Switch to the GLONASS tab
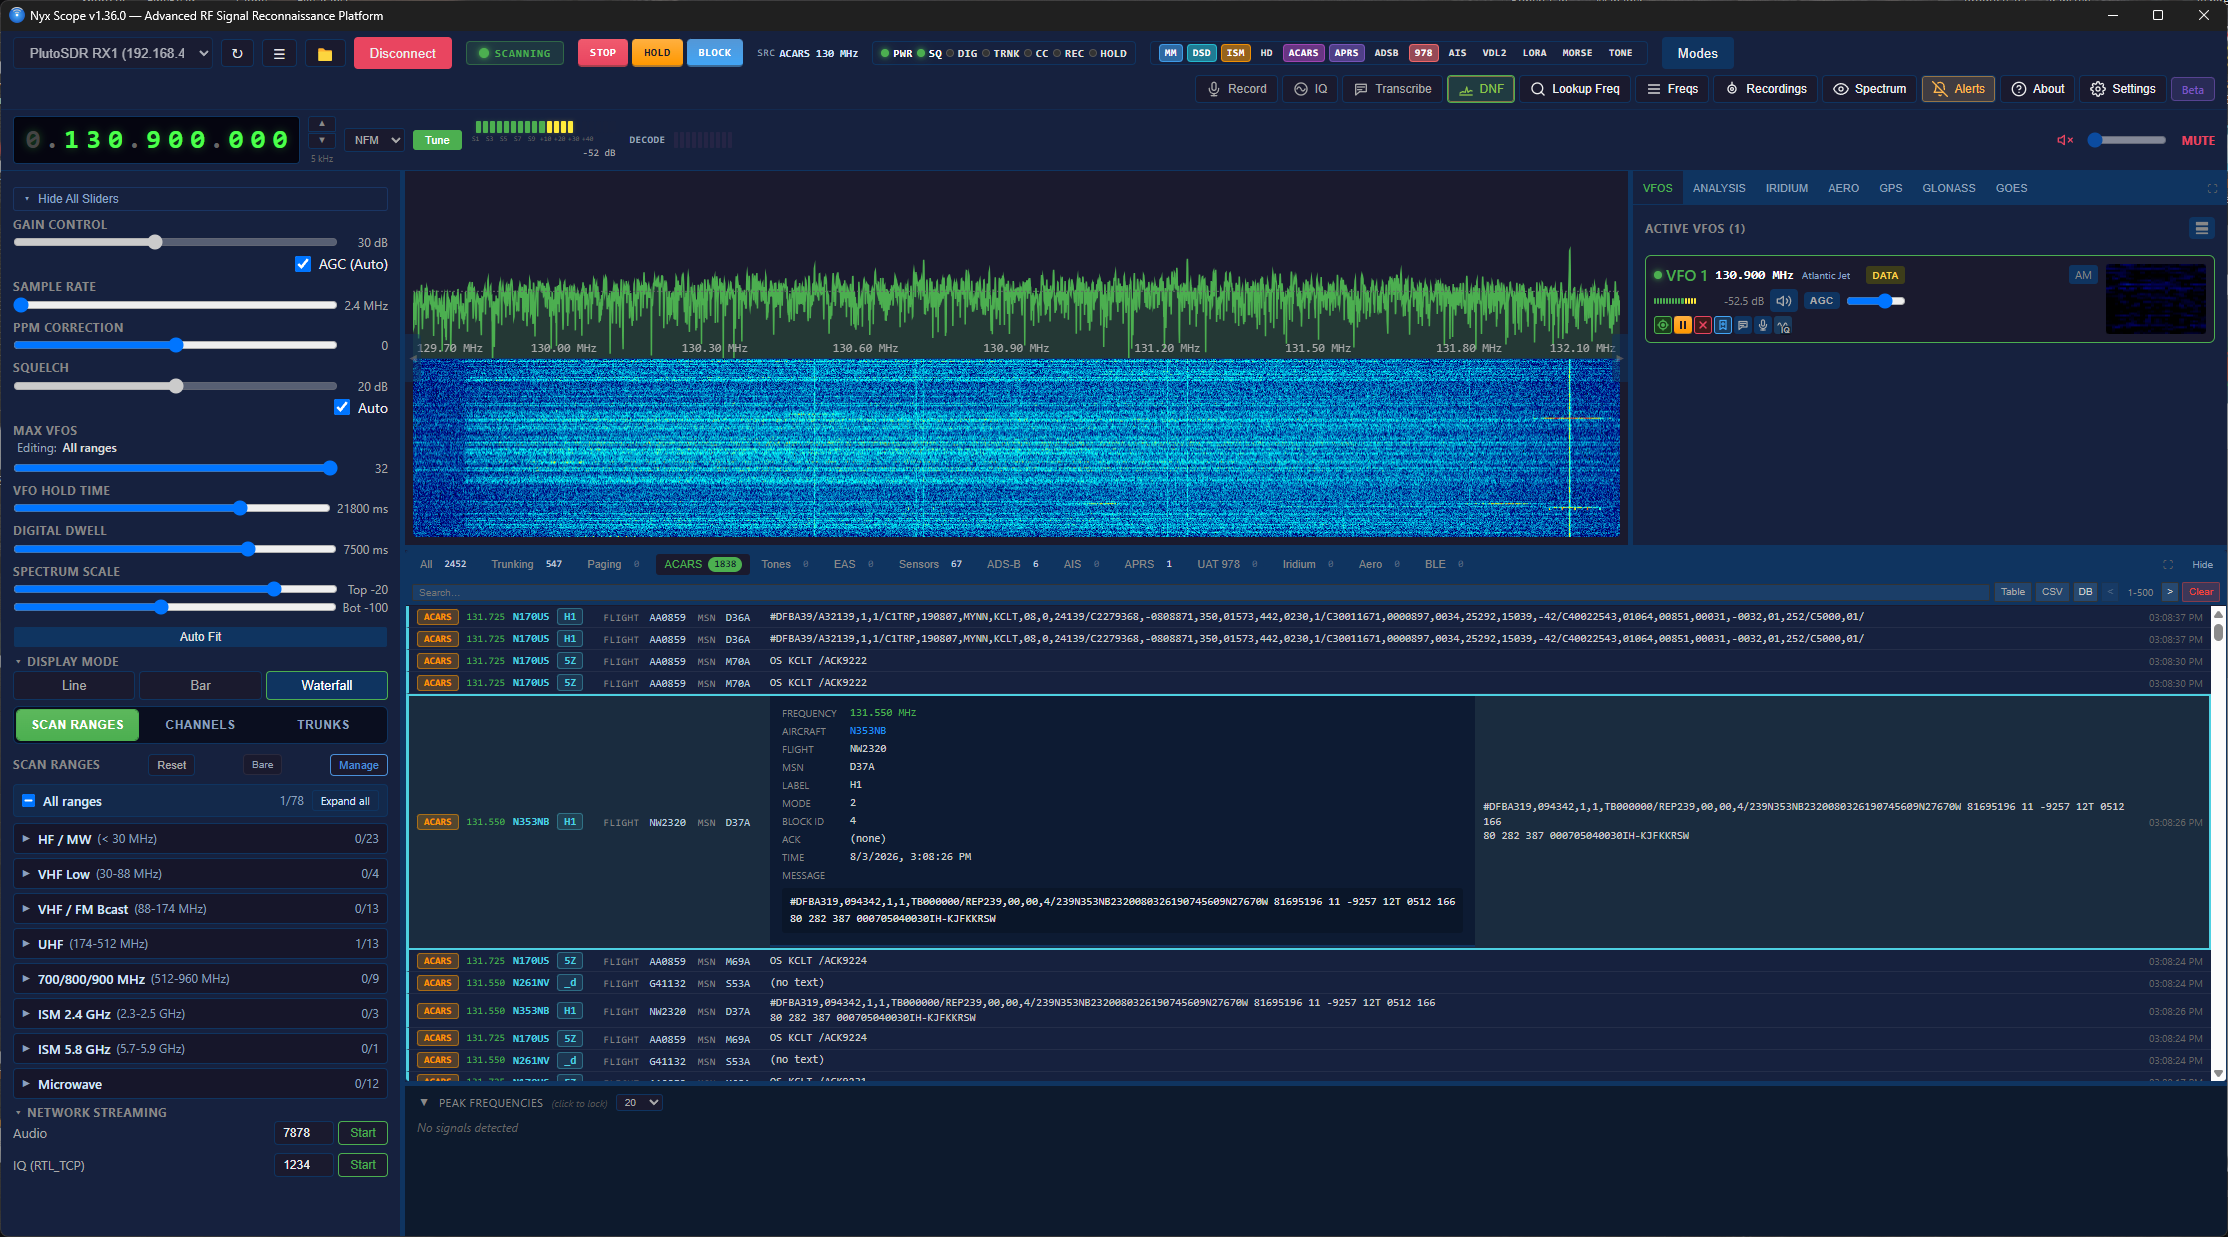Image resolution: width=2228 pixels, height=1237 pixels. (1948, 188)
